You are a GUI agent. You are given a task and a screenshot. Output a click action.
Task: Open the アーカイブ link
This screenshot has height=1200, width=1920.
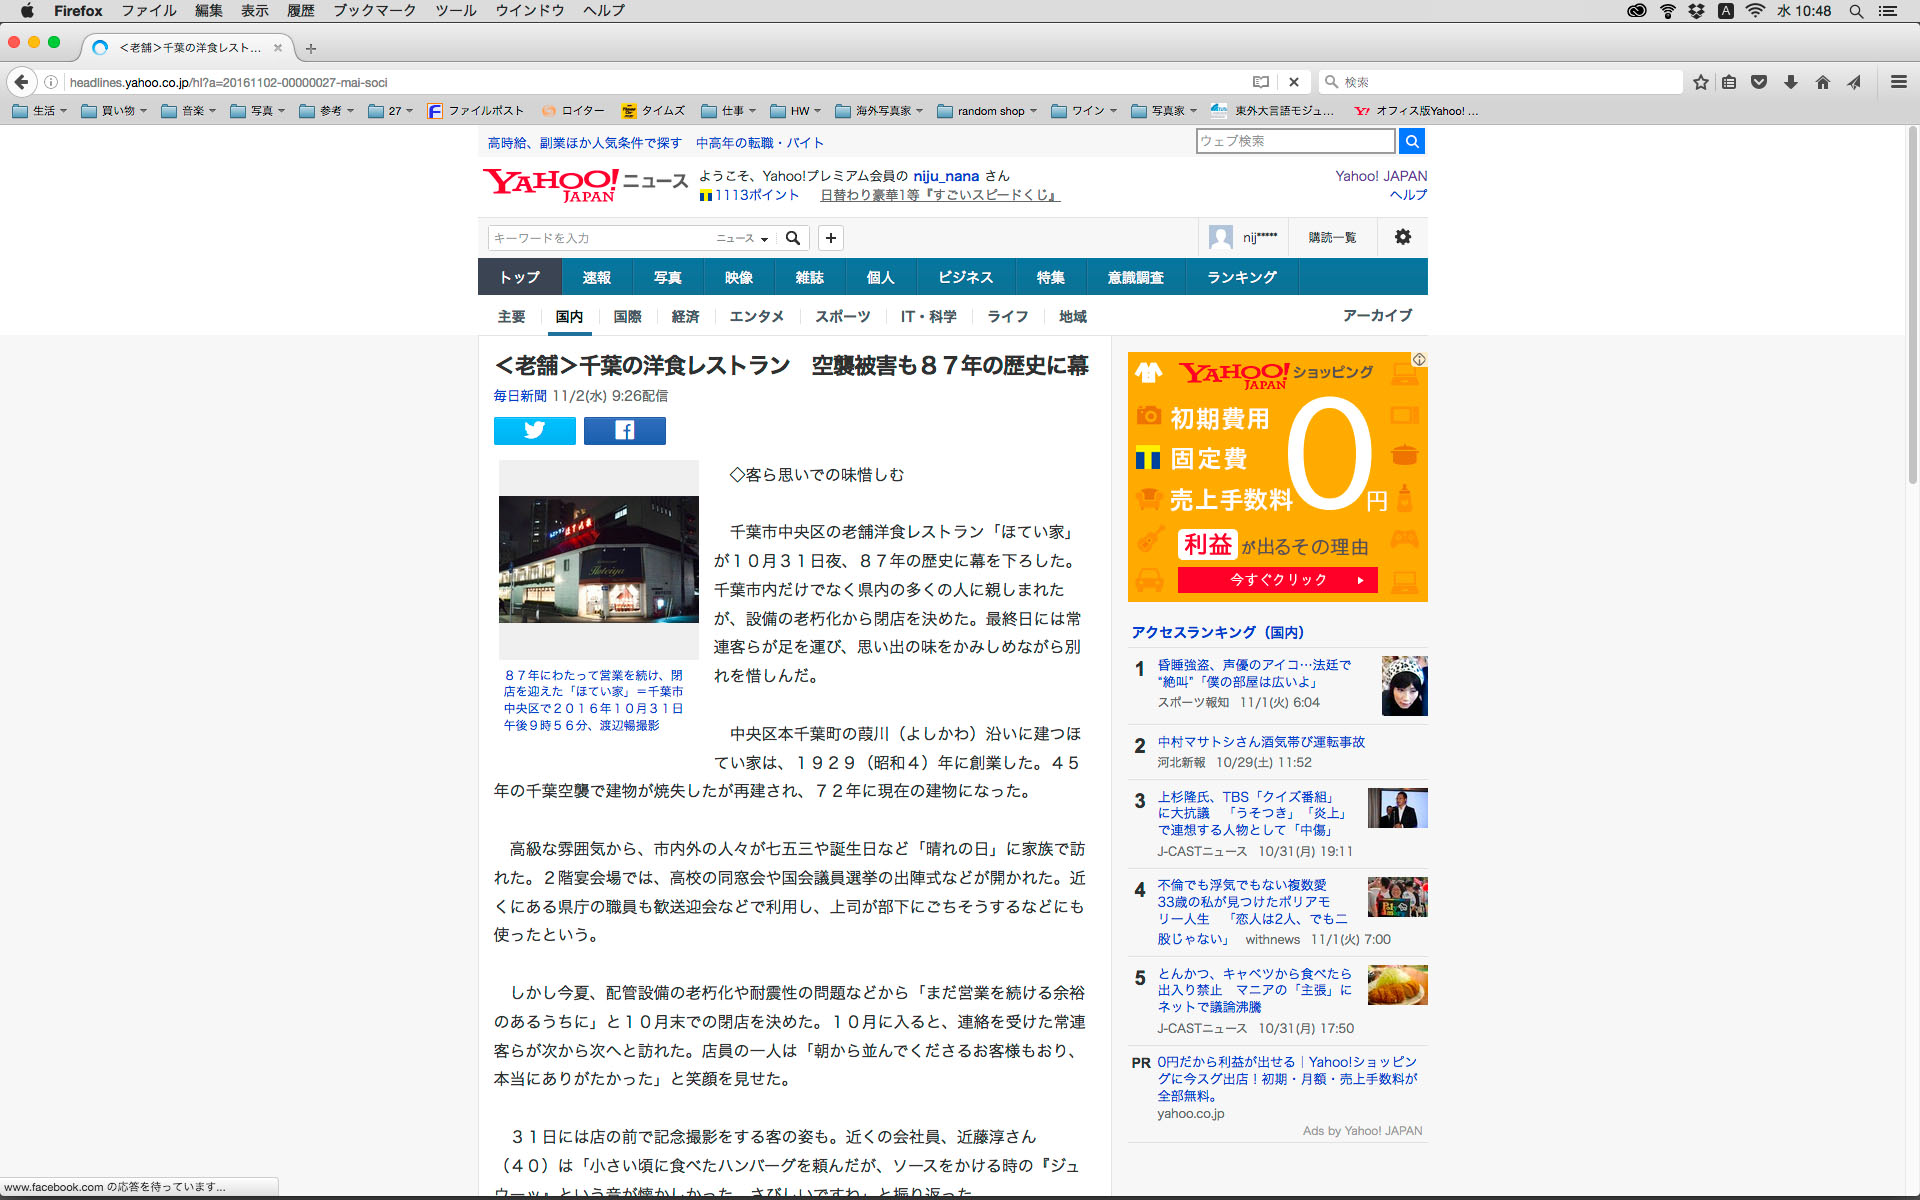[1377, 315]
